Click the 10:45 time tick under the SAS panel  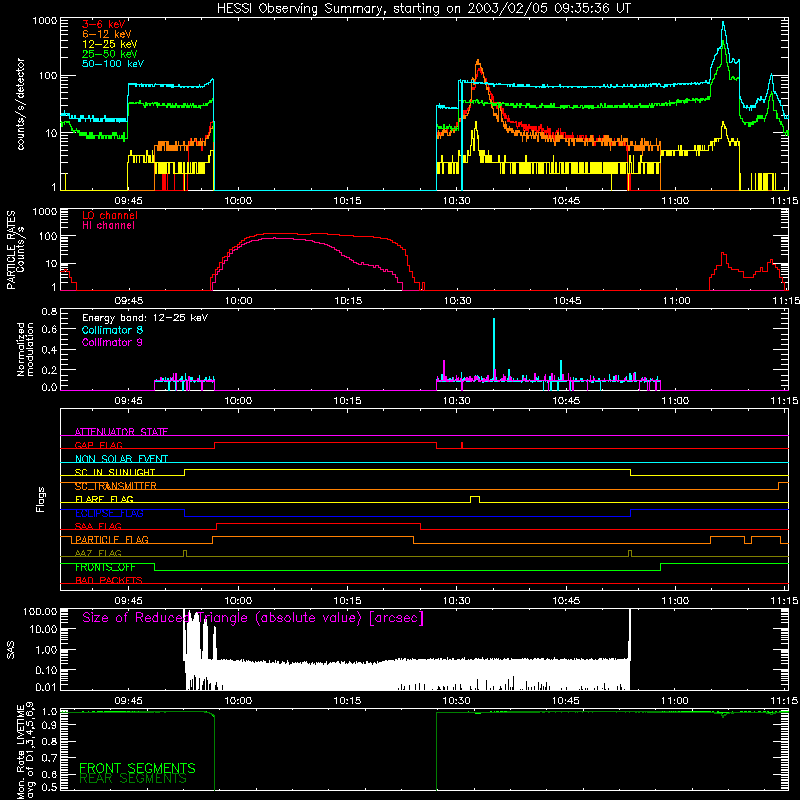[x=566, y=701]
